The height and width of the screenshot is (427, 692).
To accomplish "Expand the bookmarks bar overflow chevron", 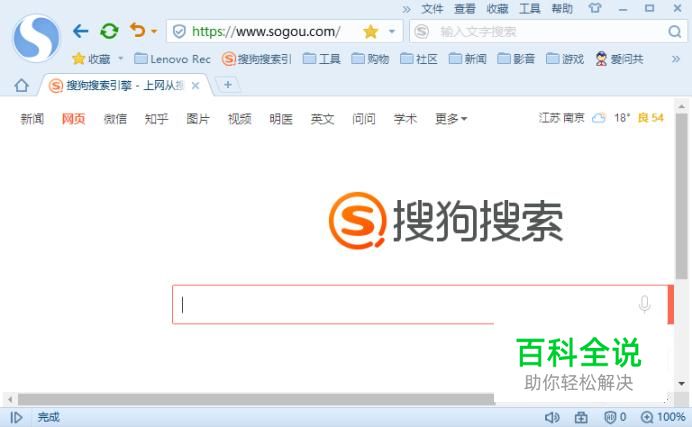I will [x=676, y=59].
